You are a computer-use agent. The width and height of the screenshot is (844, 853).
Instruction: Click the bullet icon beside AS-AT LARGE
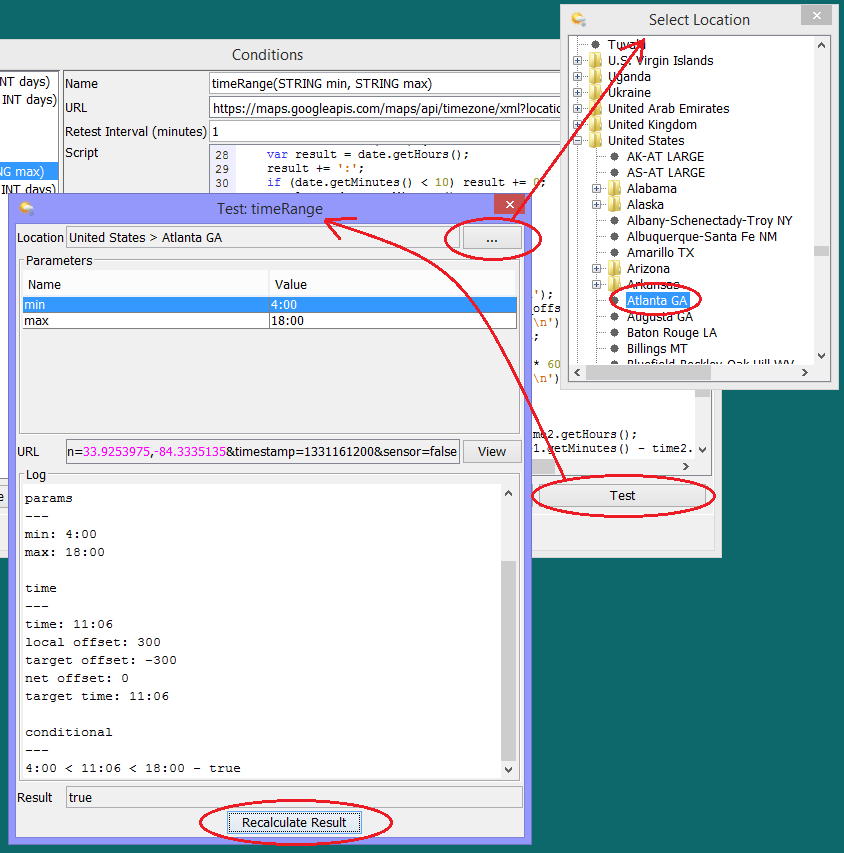pyautogui.click(x=614, y=172)
